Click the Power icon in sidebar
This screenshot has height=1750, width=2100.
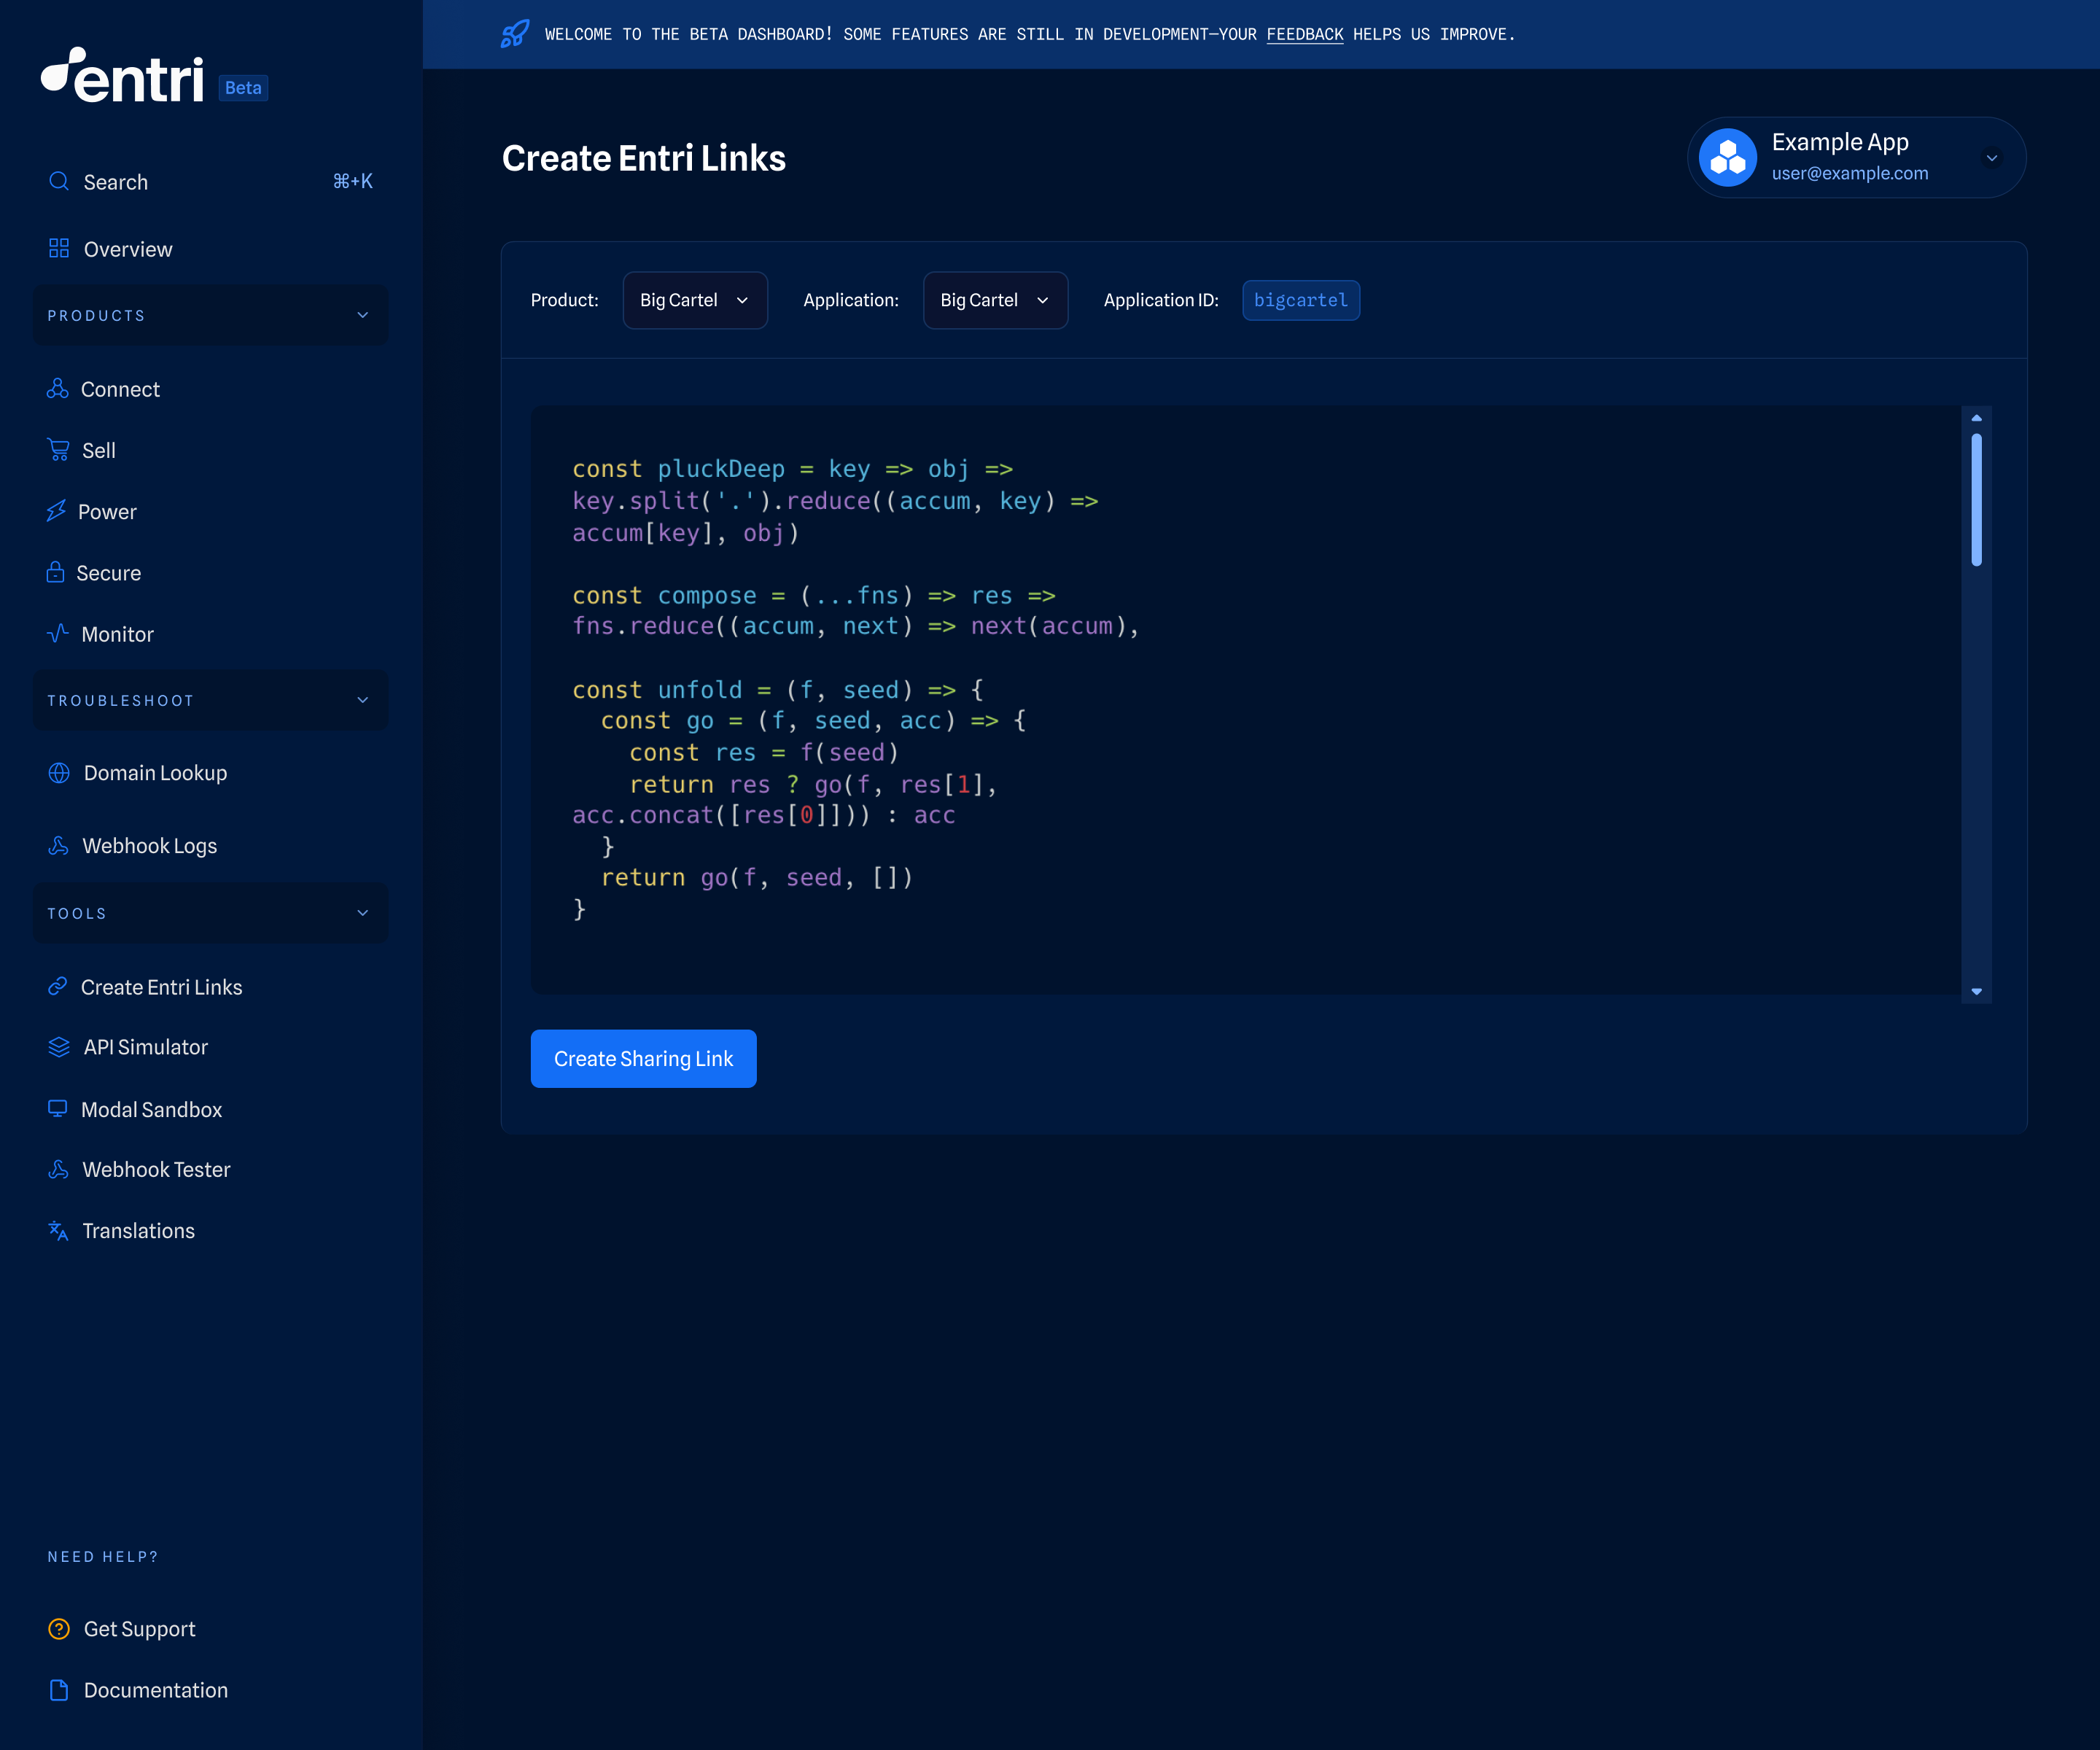pos(56,511)
